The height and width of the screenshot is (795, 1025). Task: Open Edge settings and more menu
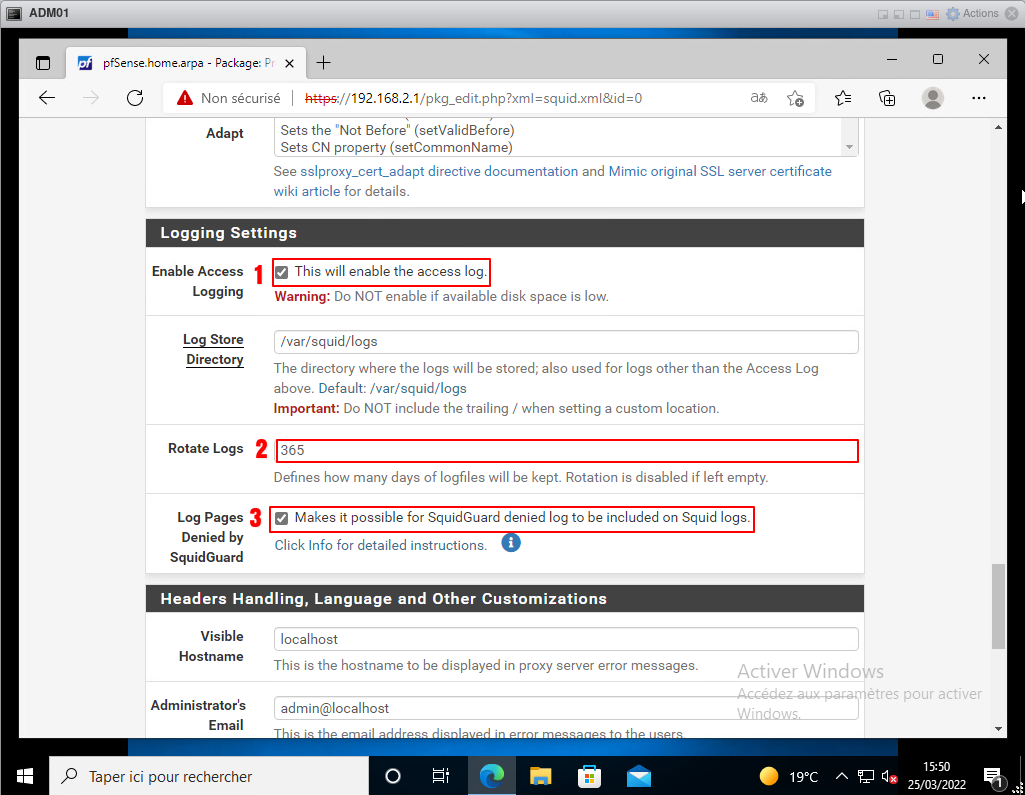[x=979, y=98]
